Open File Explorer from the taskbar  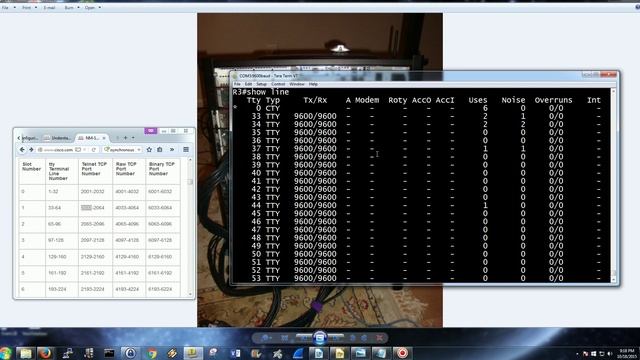click(25, 353)
